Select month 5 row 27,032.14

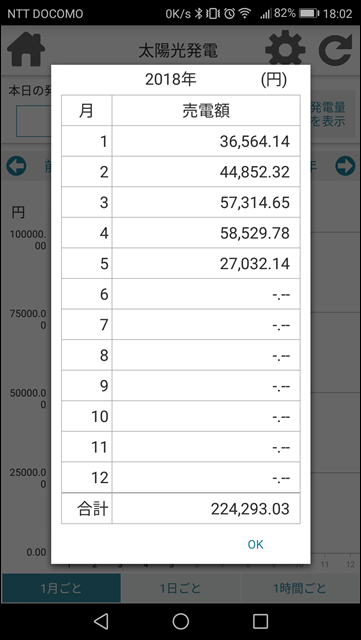click(181, 263)
